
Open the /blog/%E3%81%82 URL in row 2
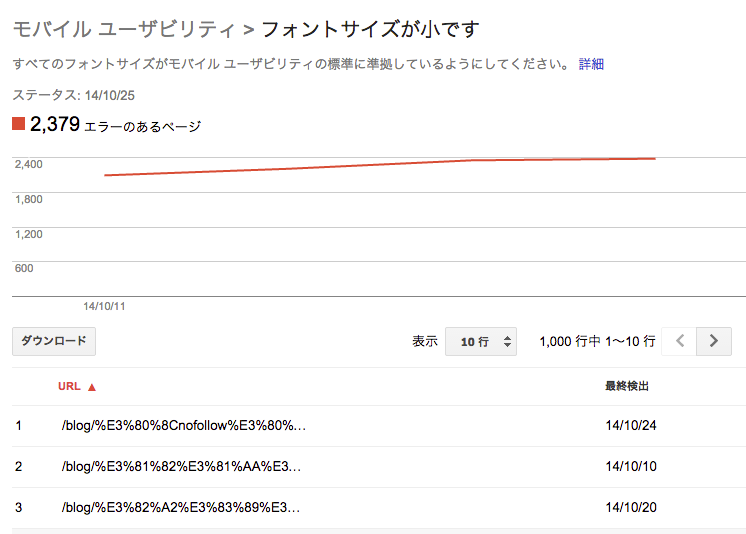click(181, 466)
